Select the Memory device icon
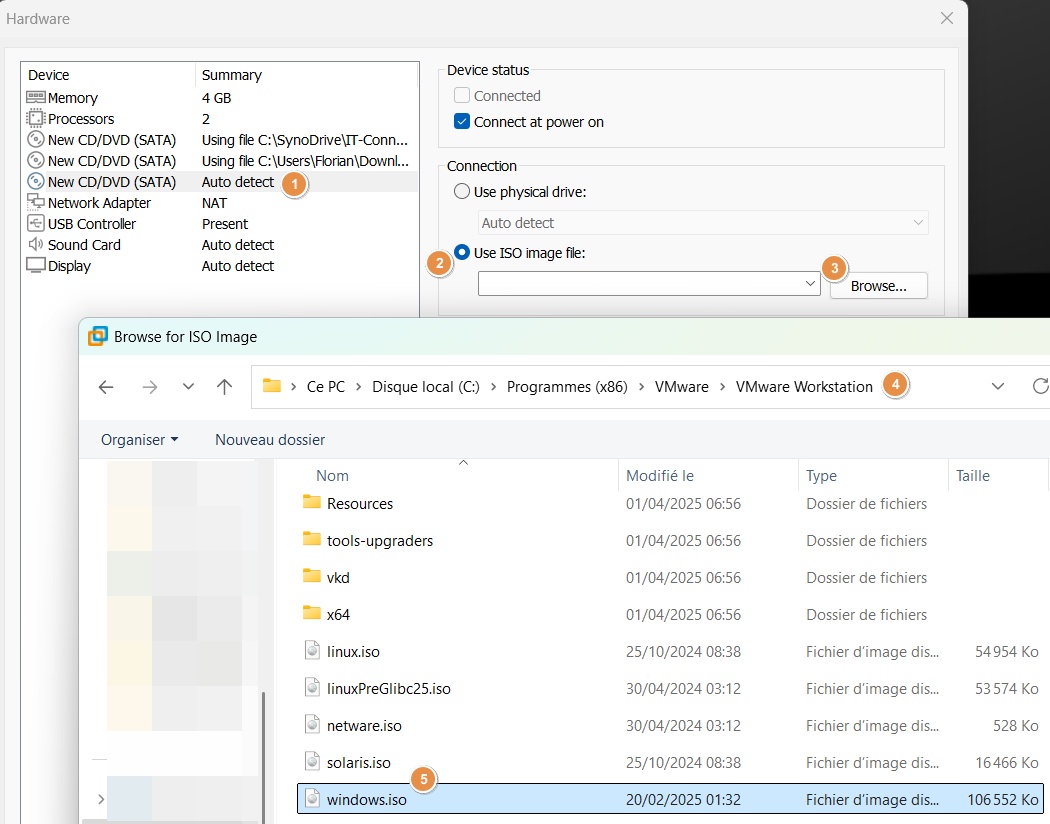1050x824 pixels. 37,97
